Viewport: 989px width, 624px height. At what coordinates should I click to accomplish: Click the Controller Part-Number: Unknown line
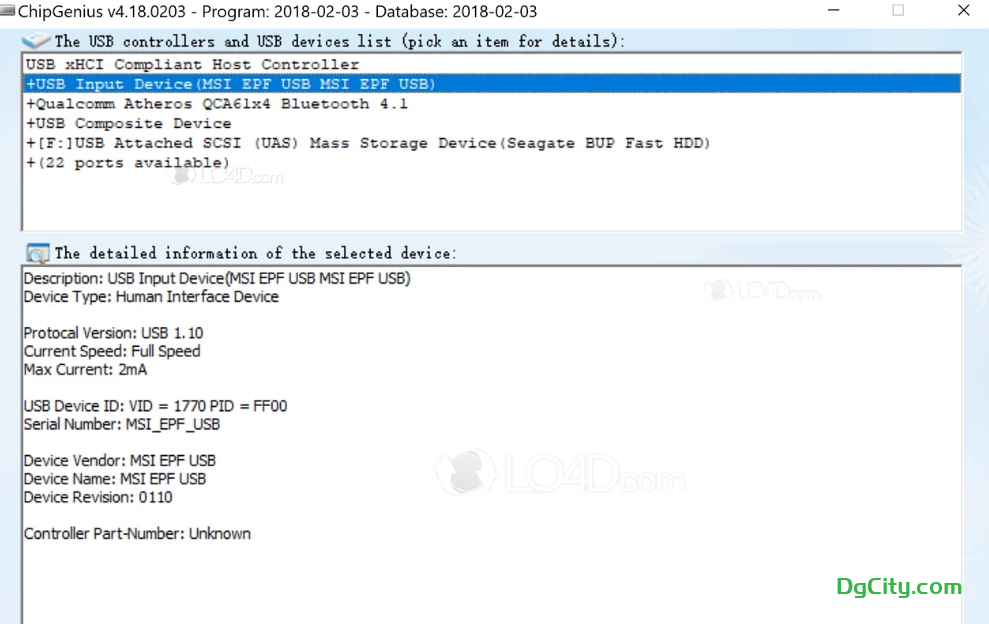[x=137, y=533]
